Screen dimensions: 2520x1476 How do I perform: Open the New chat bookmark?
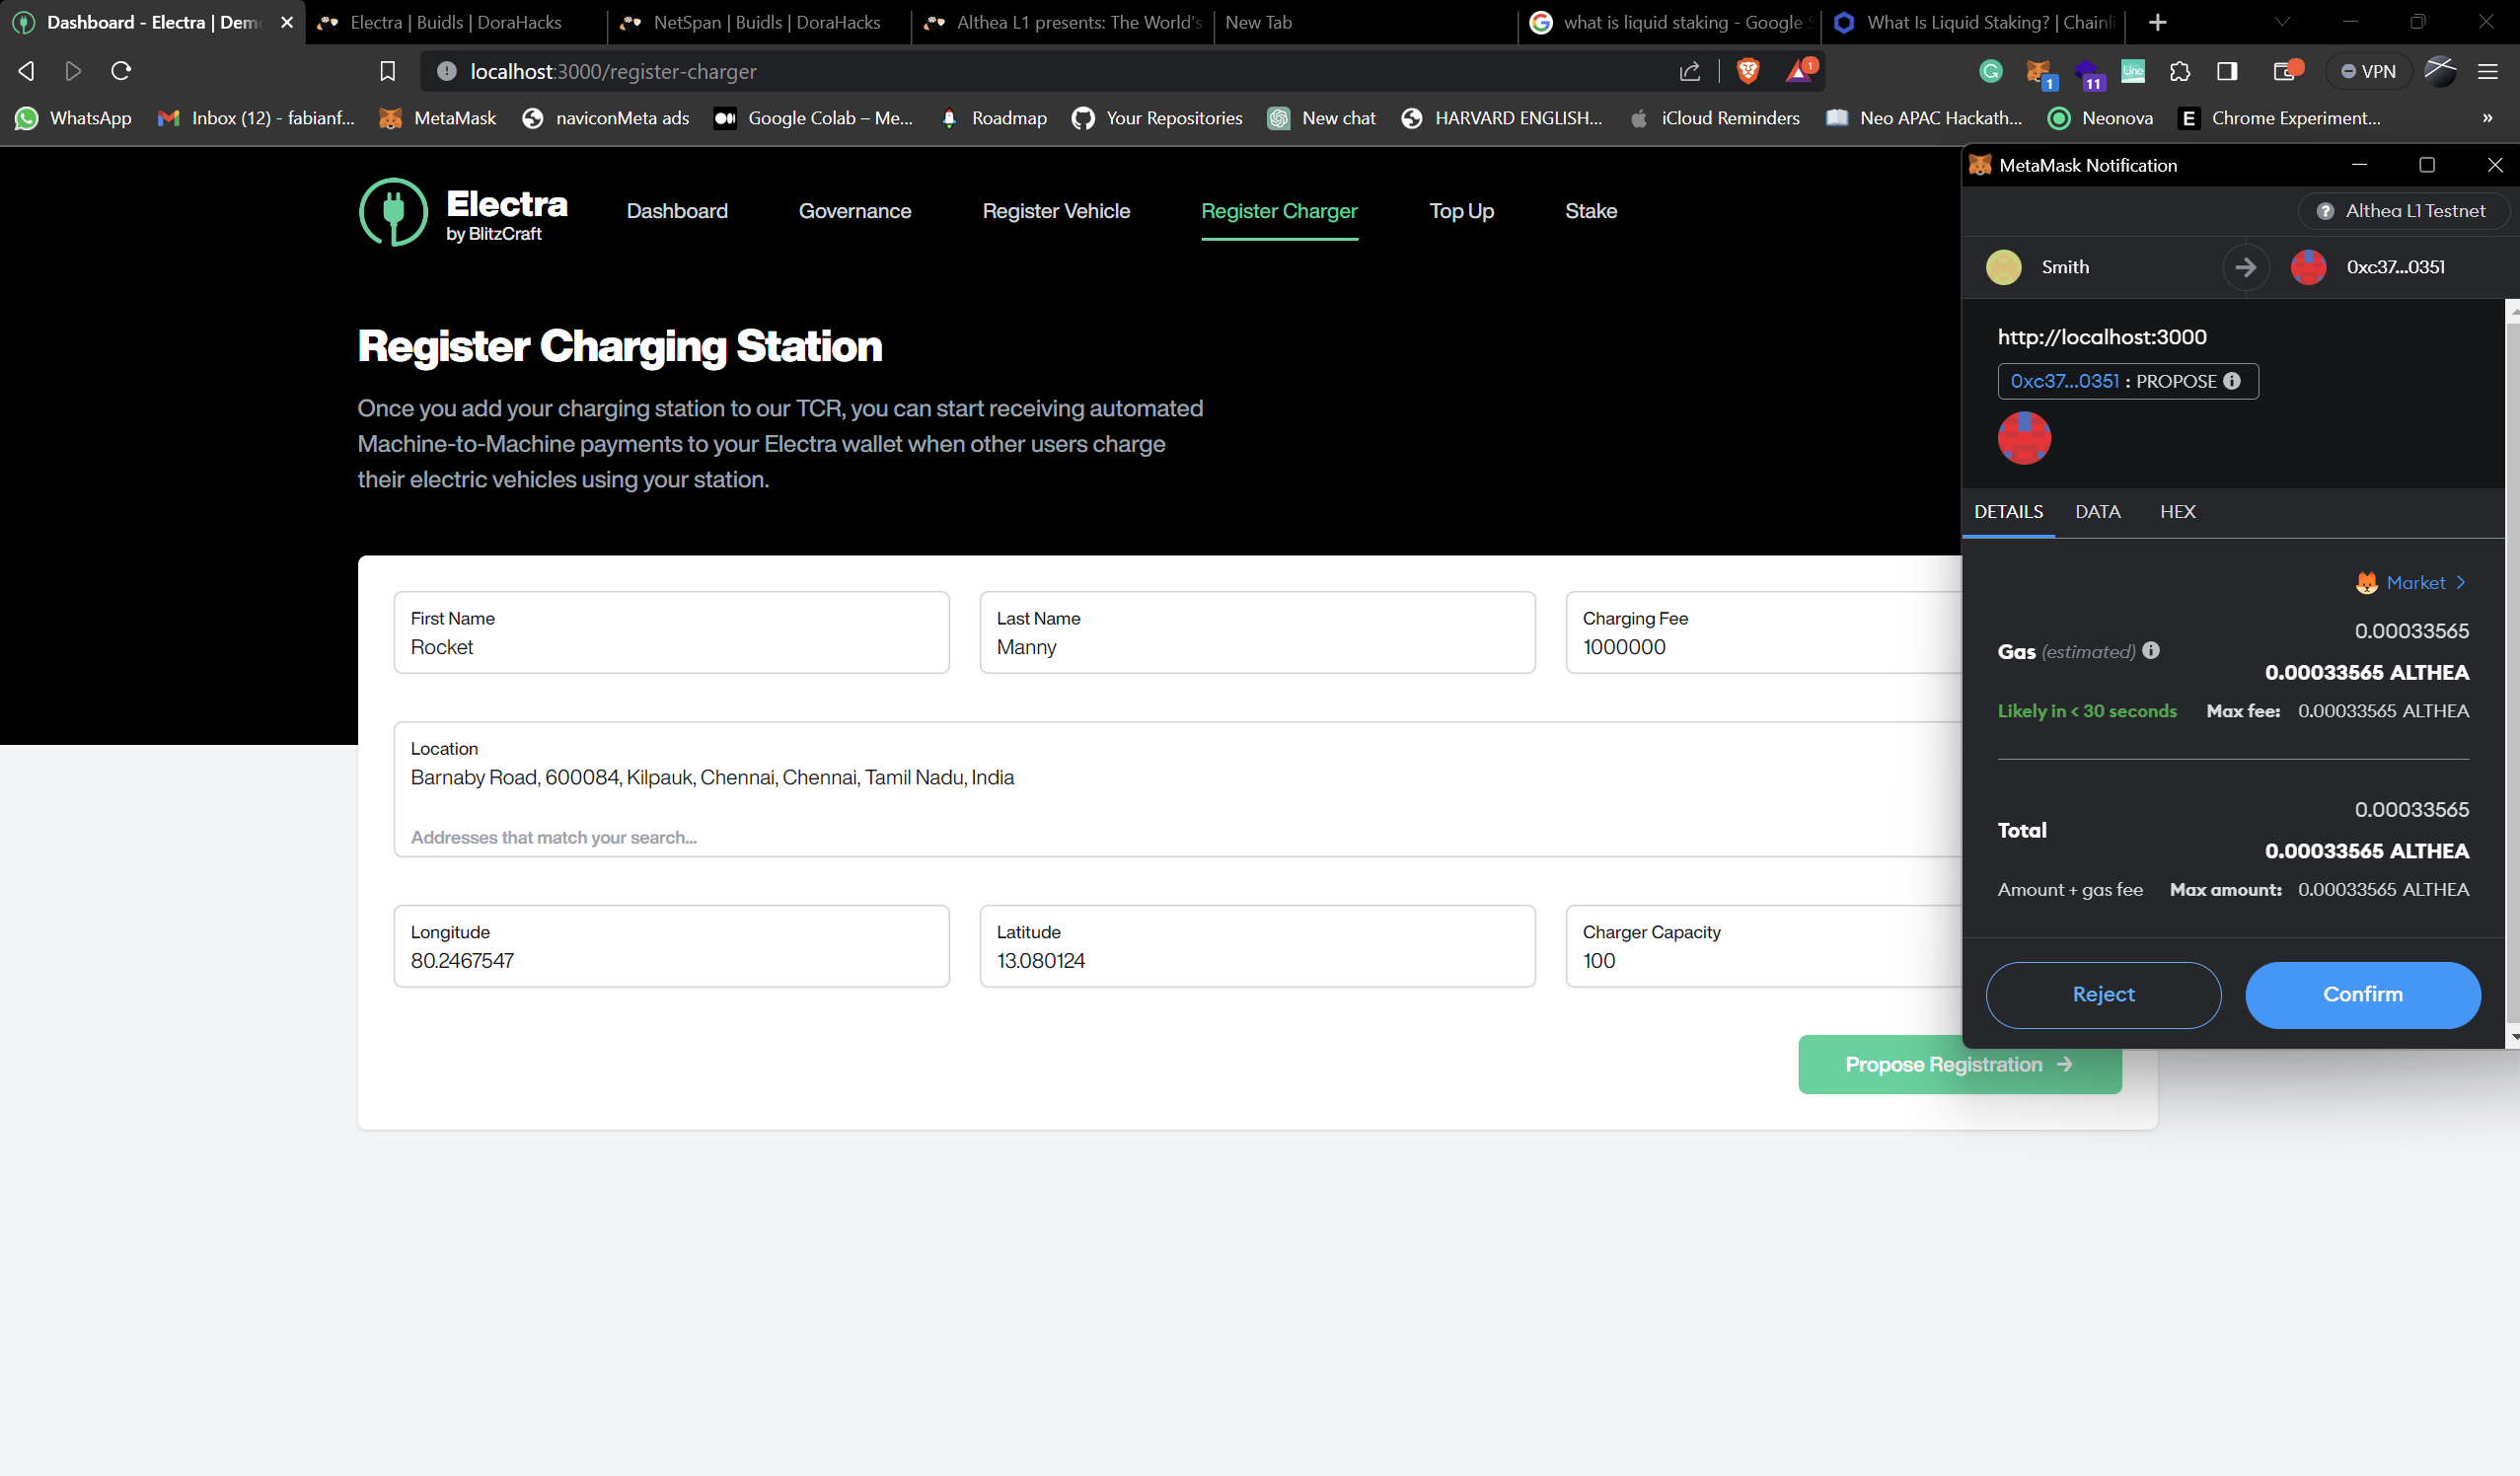click(1322, 118)
